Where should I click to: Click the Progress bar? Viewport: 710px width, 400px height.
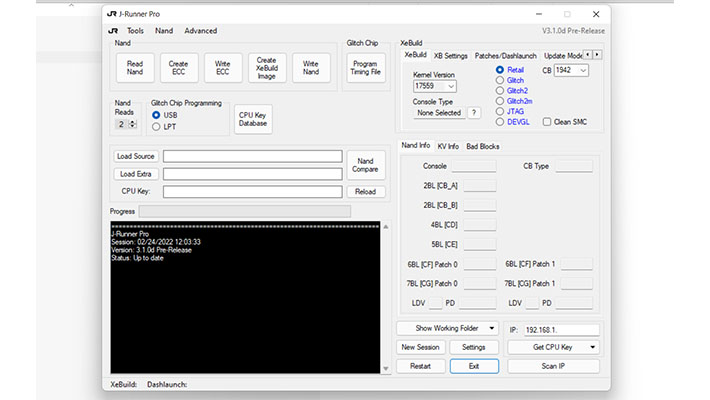(245, 211)
